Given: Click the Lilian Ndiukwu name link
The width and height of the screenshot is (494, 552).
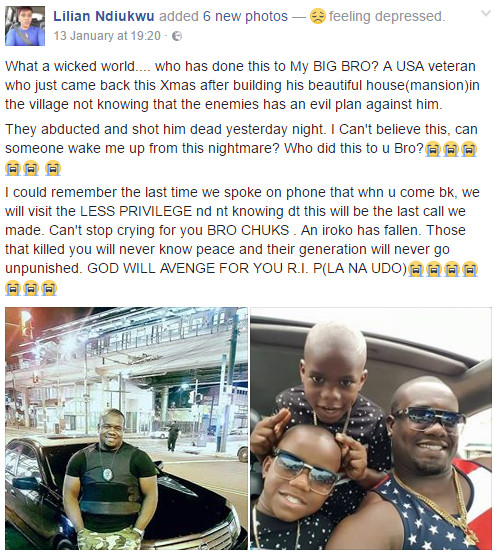Looking at the screenshot, I should click(104, 16).
